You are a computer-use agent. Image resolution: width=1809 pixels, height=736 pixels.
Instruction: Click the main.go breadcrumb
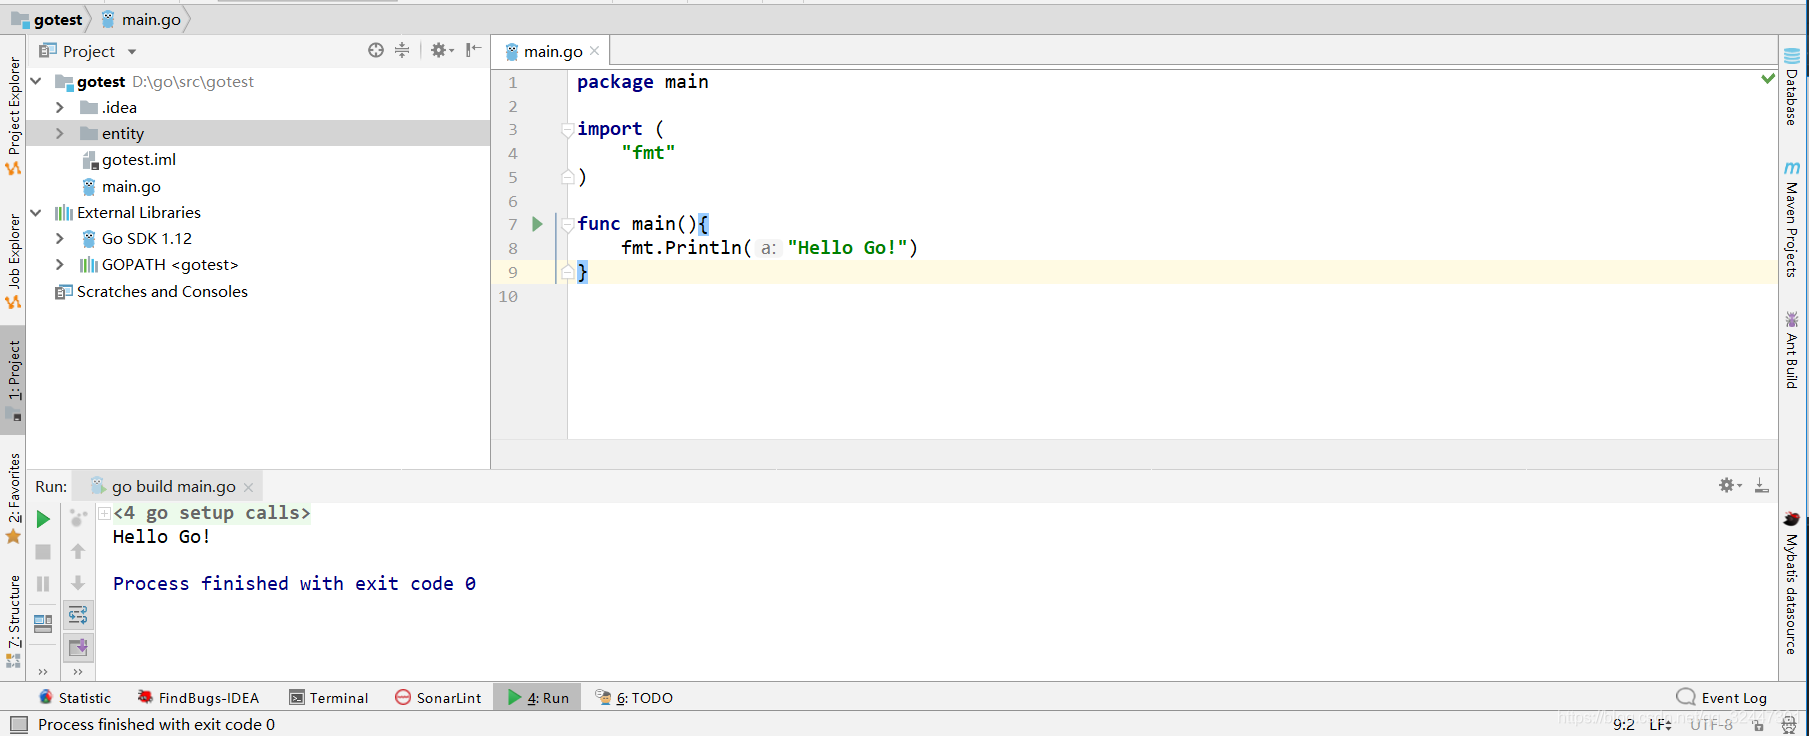(x=141, y=19)
